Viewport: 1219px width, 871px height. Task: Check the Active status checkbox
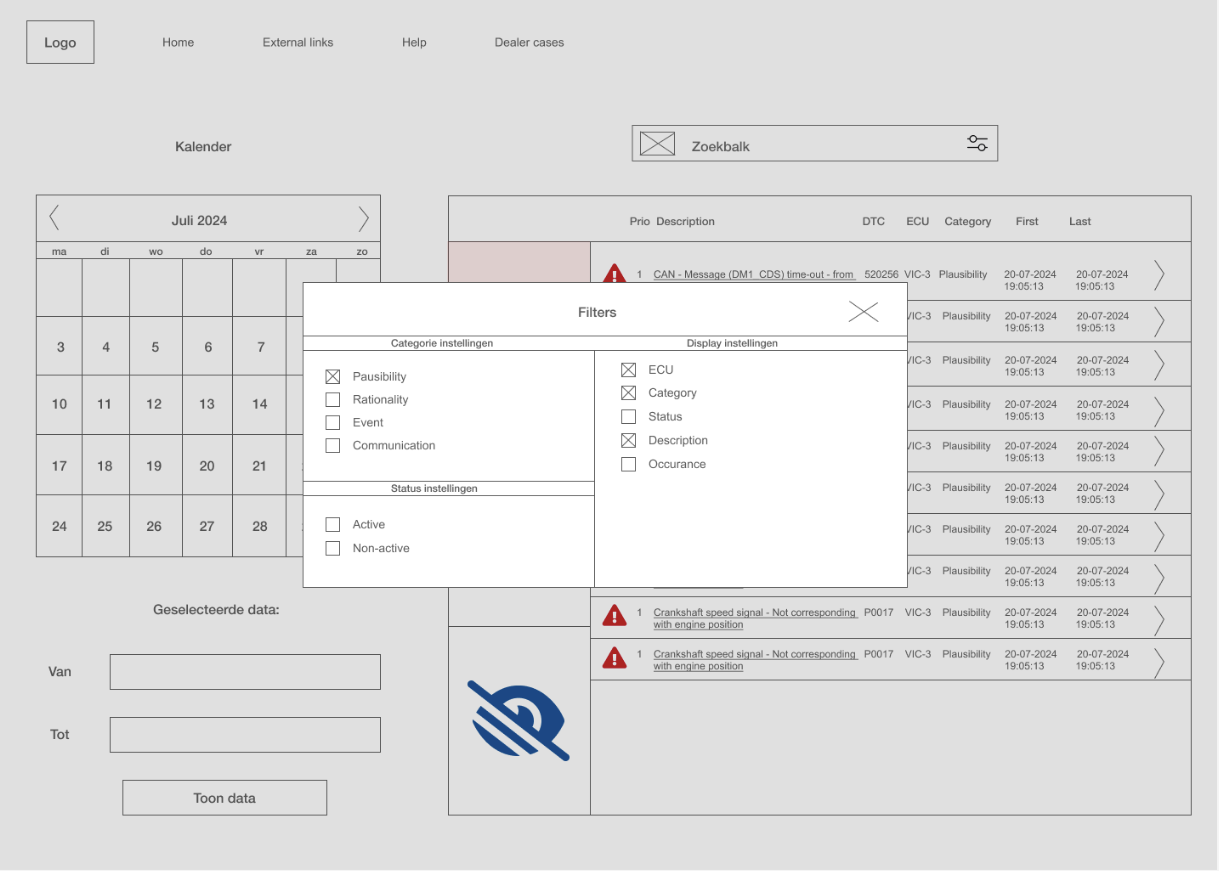[333, 525]
